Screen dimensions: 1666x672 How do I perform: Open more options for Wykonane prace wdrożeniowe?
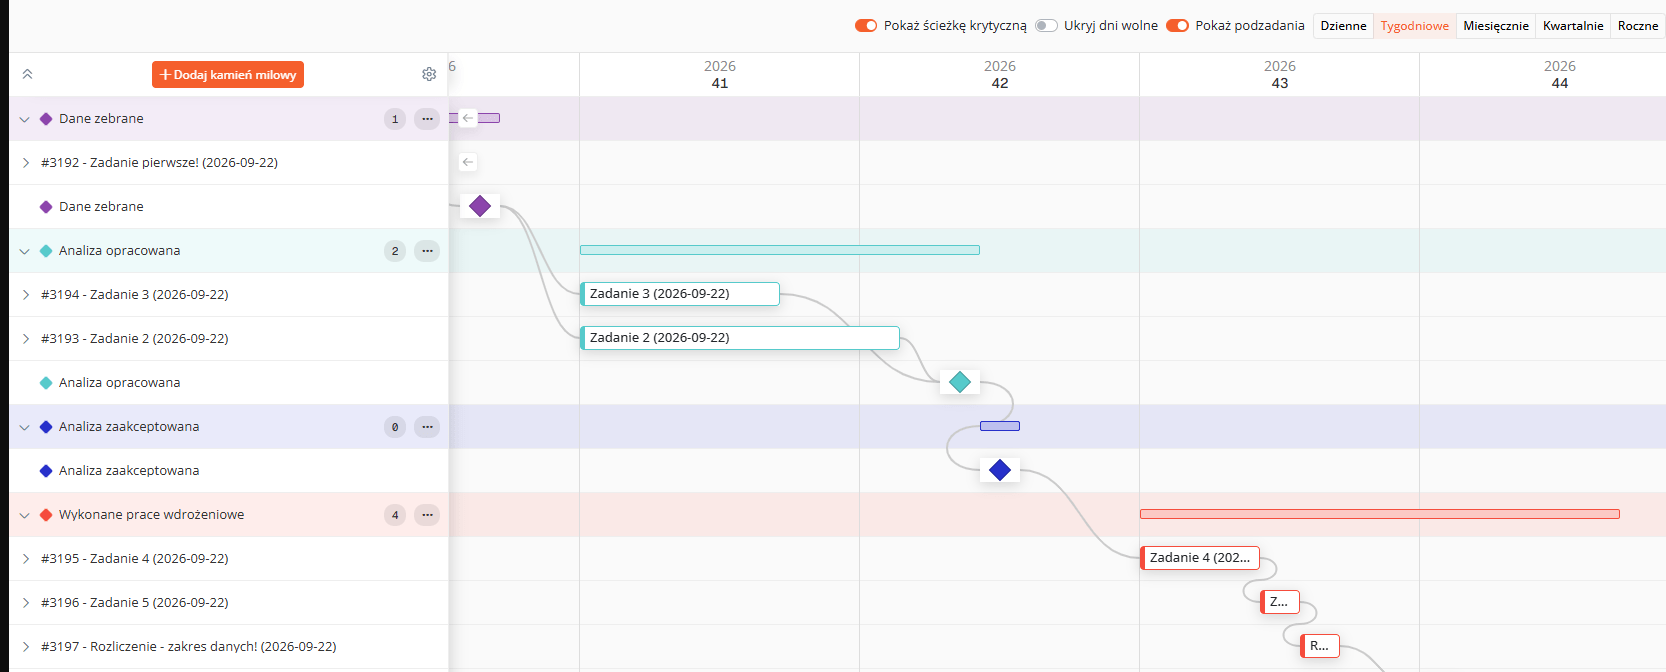coord(427,515)
